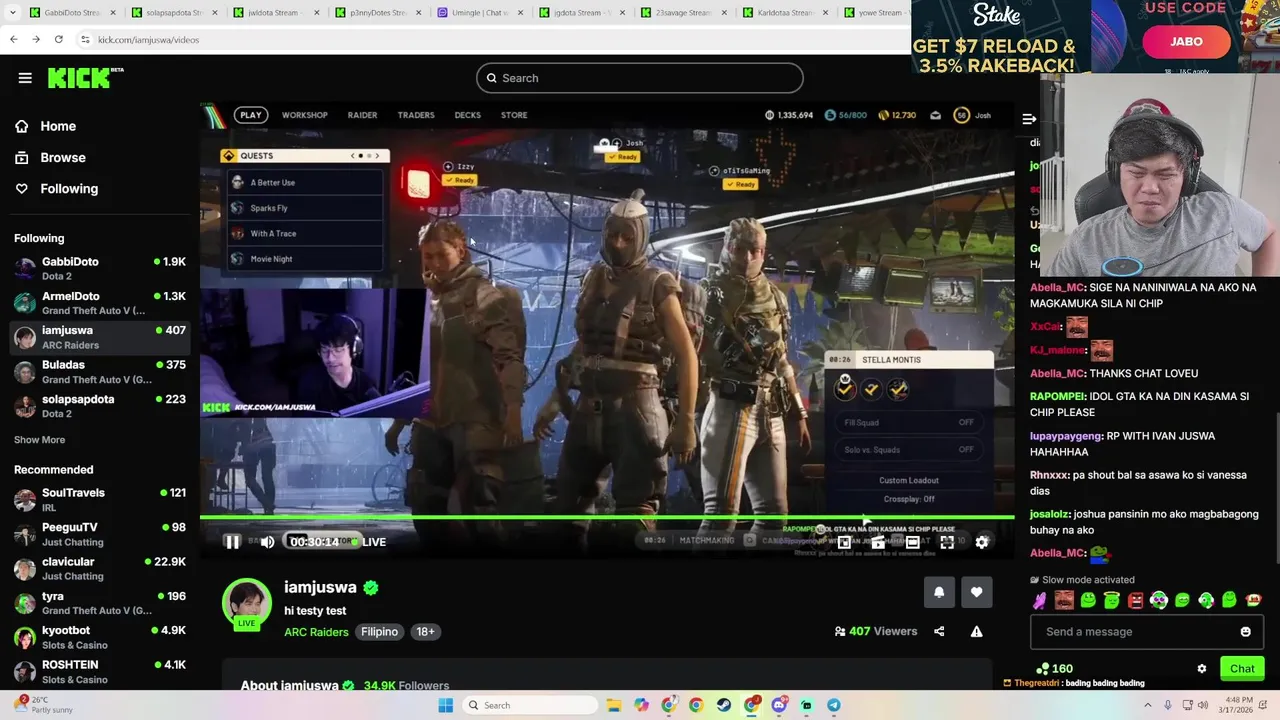Image resolution: width=1280 pixels, height=720 pixels.
Task: Insert the angry red face emote
Action: coord(1135,601)
